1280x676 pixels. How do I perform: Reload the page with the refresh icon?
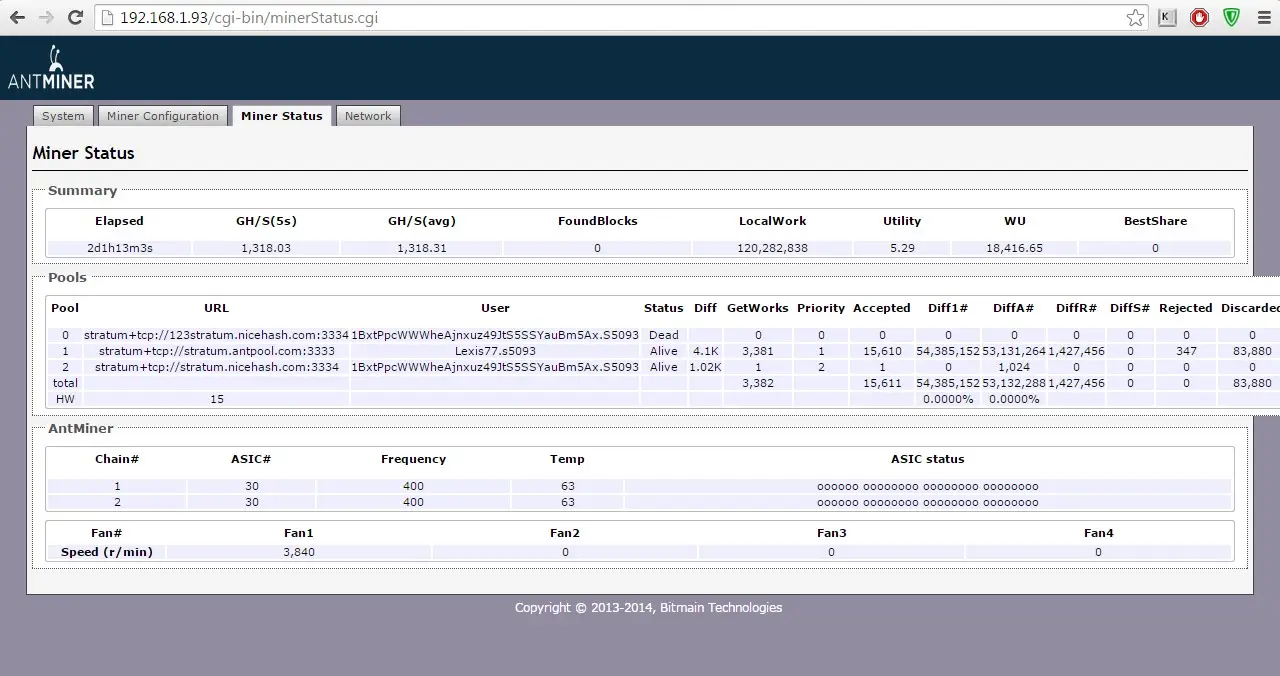75,18
